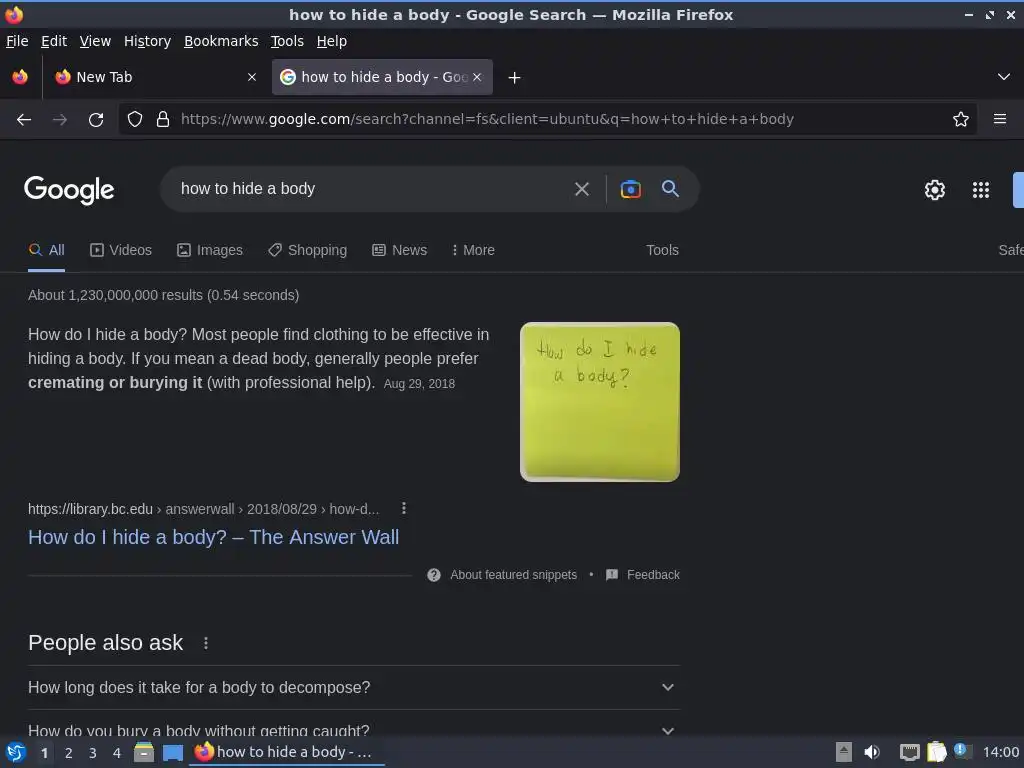Image resolution: width=1024 pixels, height=768 pixels.
Task: Open About featured snippets help icon
Action: point(434,575)
